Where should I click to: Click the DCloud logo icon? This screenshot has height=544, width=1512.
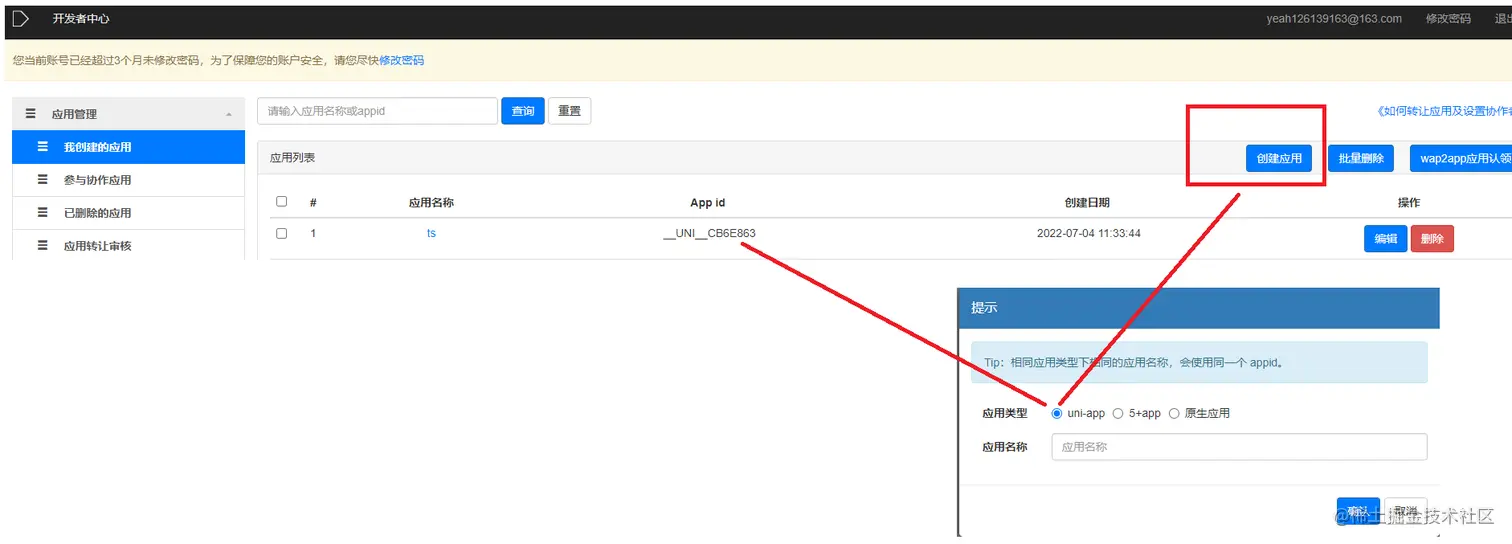pos(20,18)
